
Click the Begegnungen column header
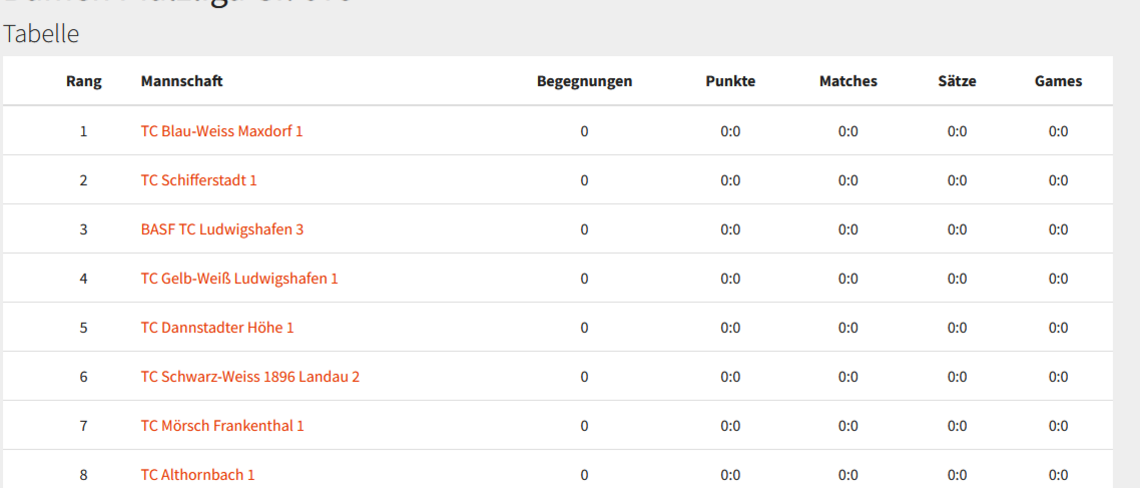[584, 81]
